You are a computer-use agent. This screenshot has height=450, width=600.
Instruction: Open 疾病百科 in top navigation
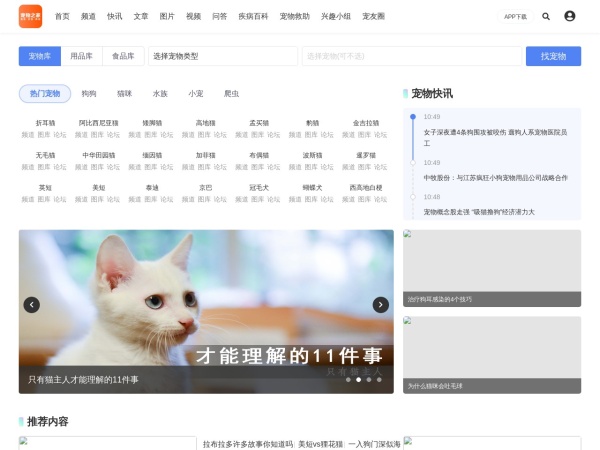pyautogui.click(x=252, y=16)
